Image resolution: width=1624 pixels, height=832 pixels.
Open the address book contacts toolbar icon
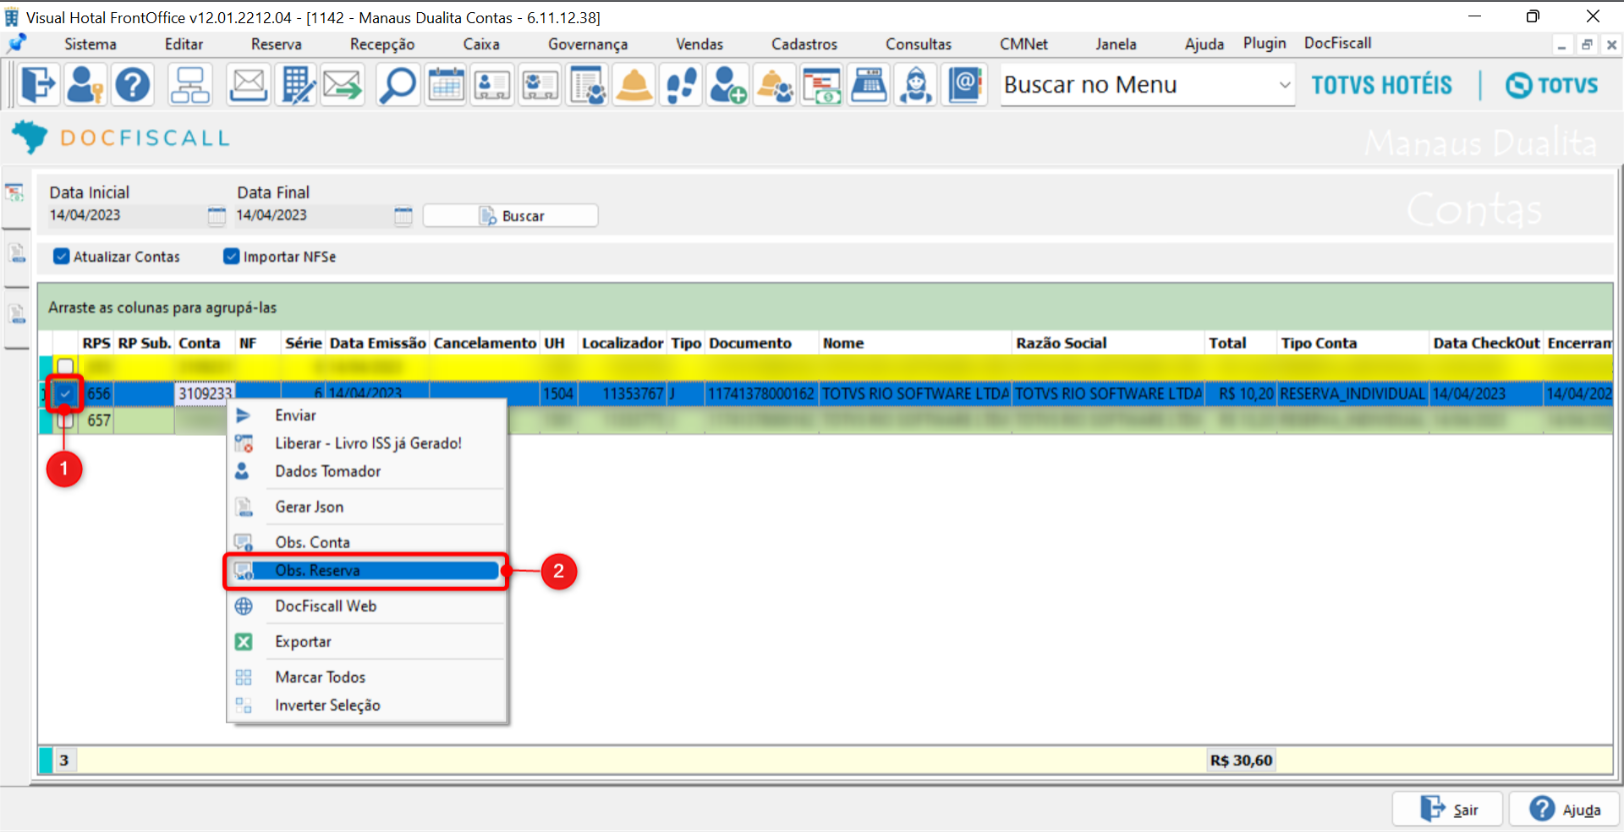[965, 85]
